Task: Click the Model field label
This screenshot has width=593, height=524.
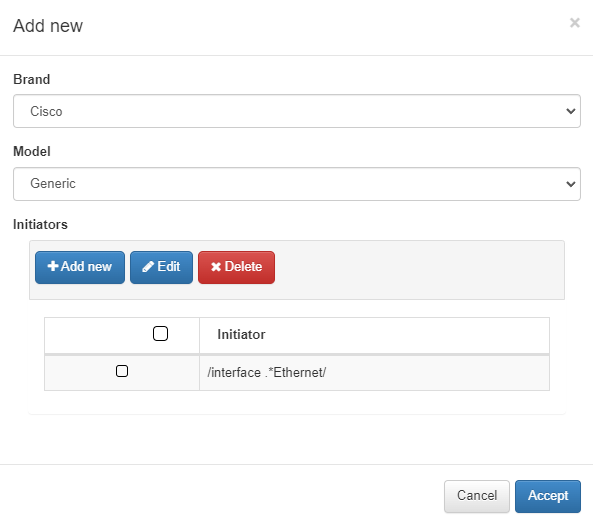Action: click(32, 152)
